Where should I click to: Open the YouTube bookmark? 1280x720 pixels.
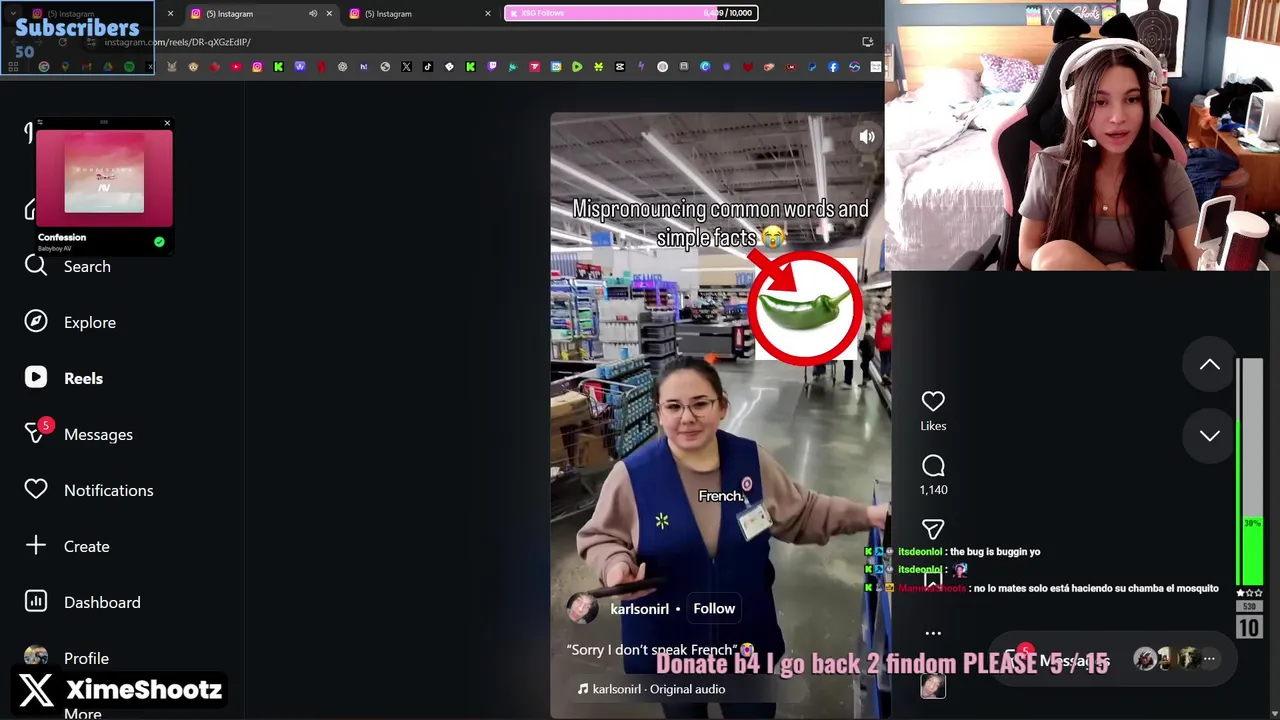236,67
